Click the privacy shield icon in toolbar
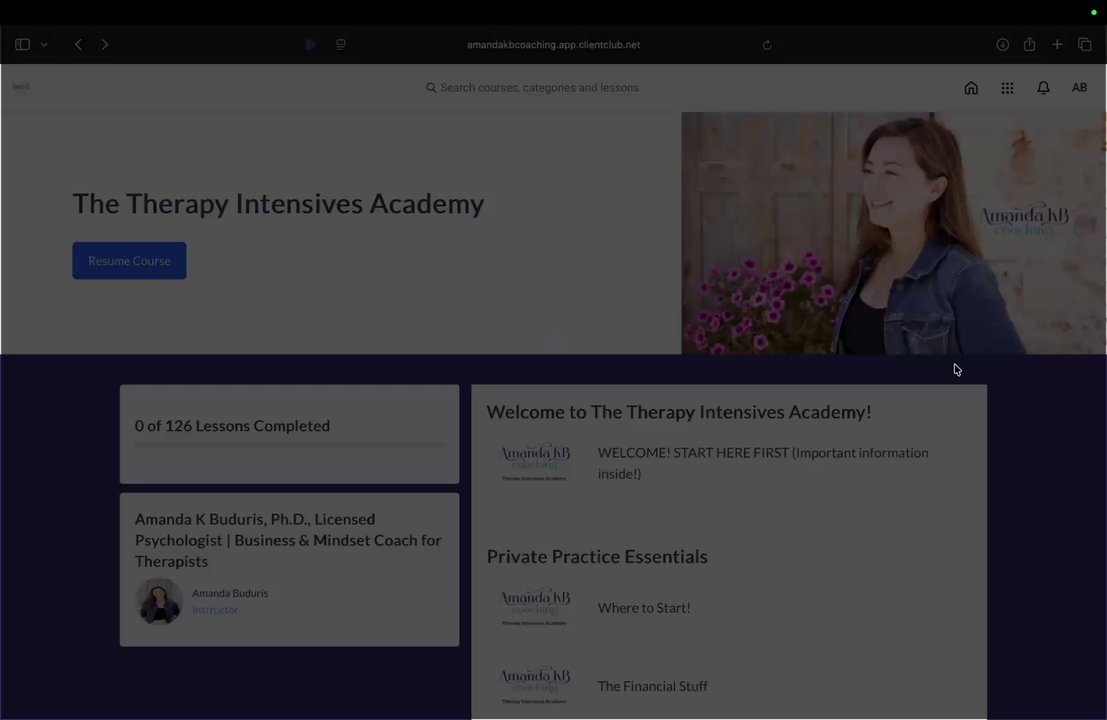Viewport: 1107px width, 720px height. 311,44
